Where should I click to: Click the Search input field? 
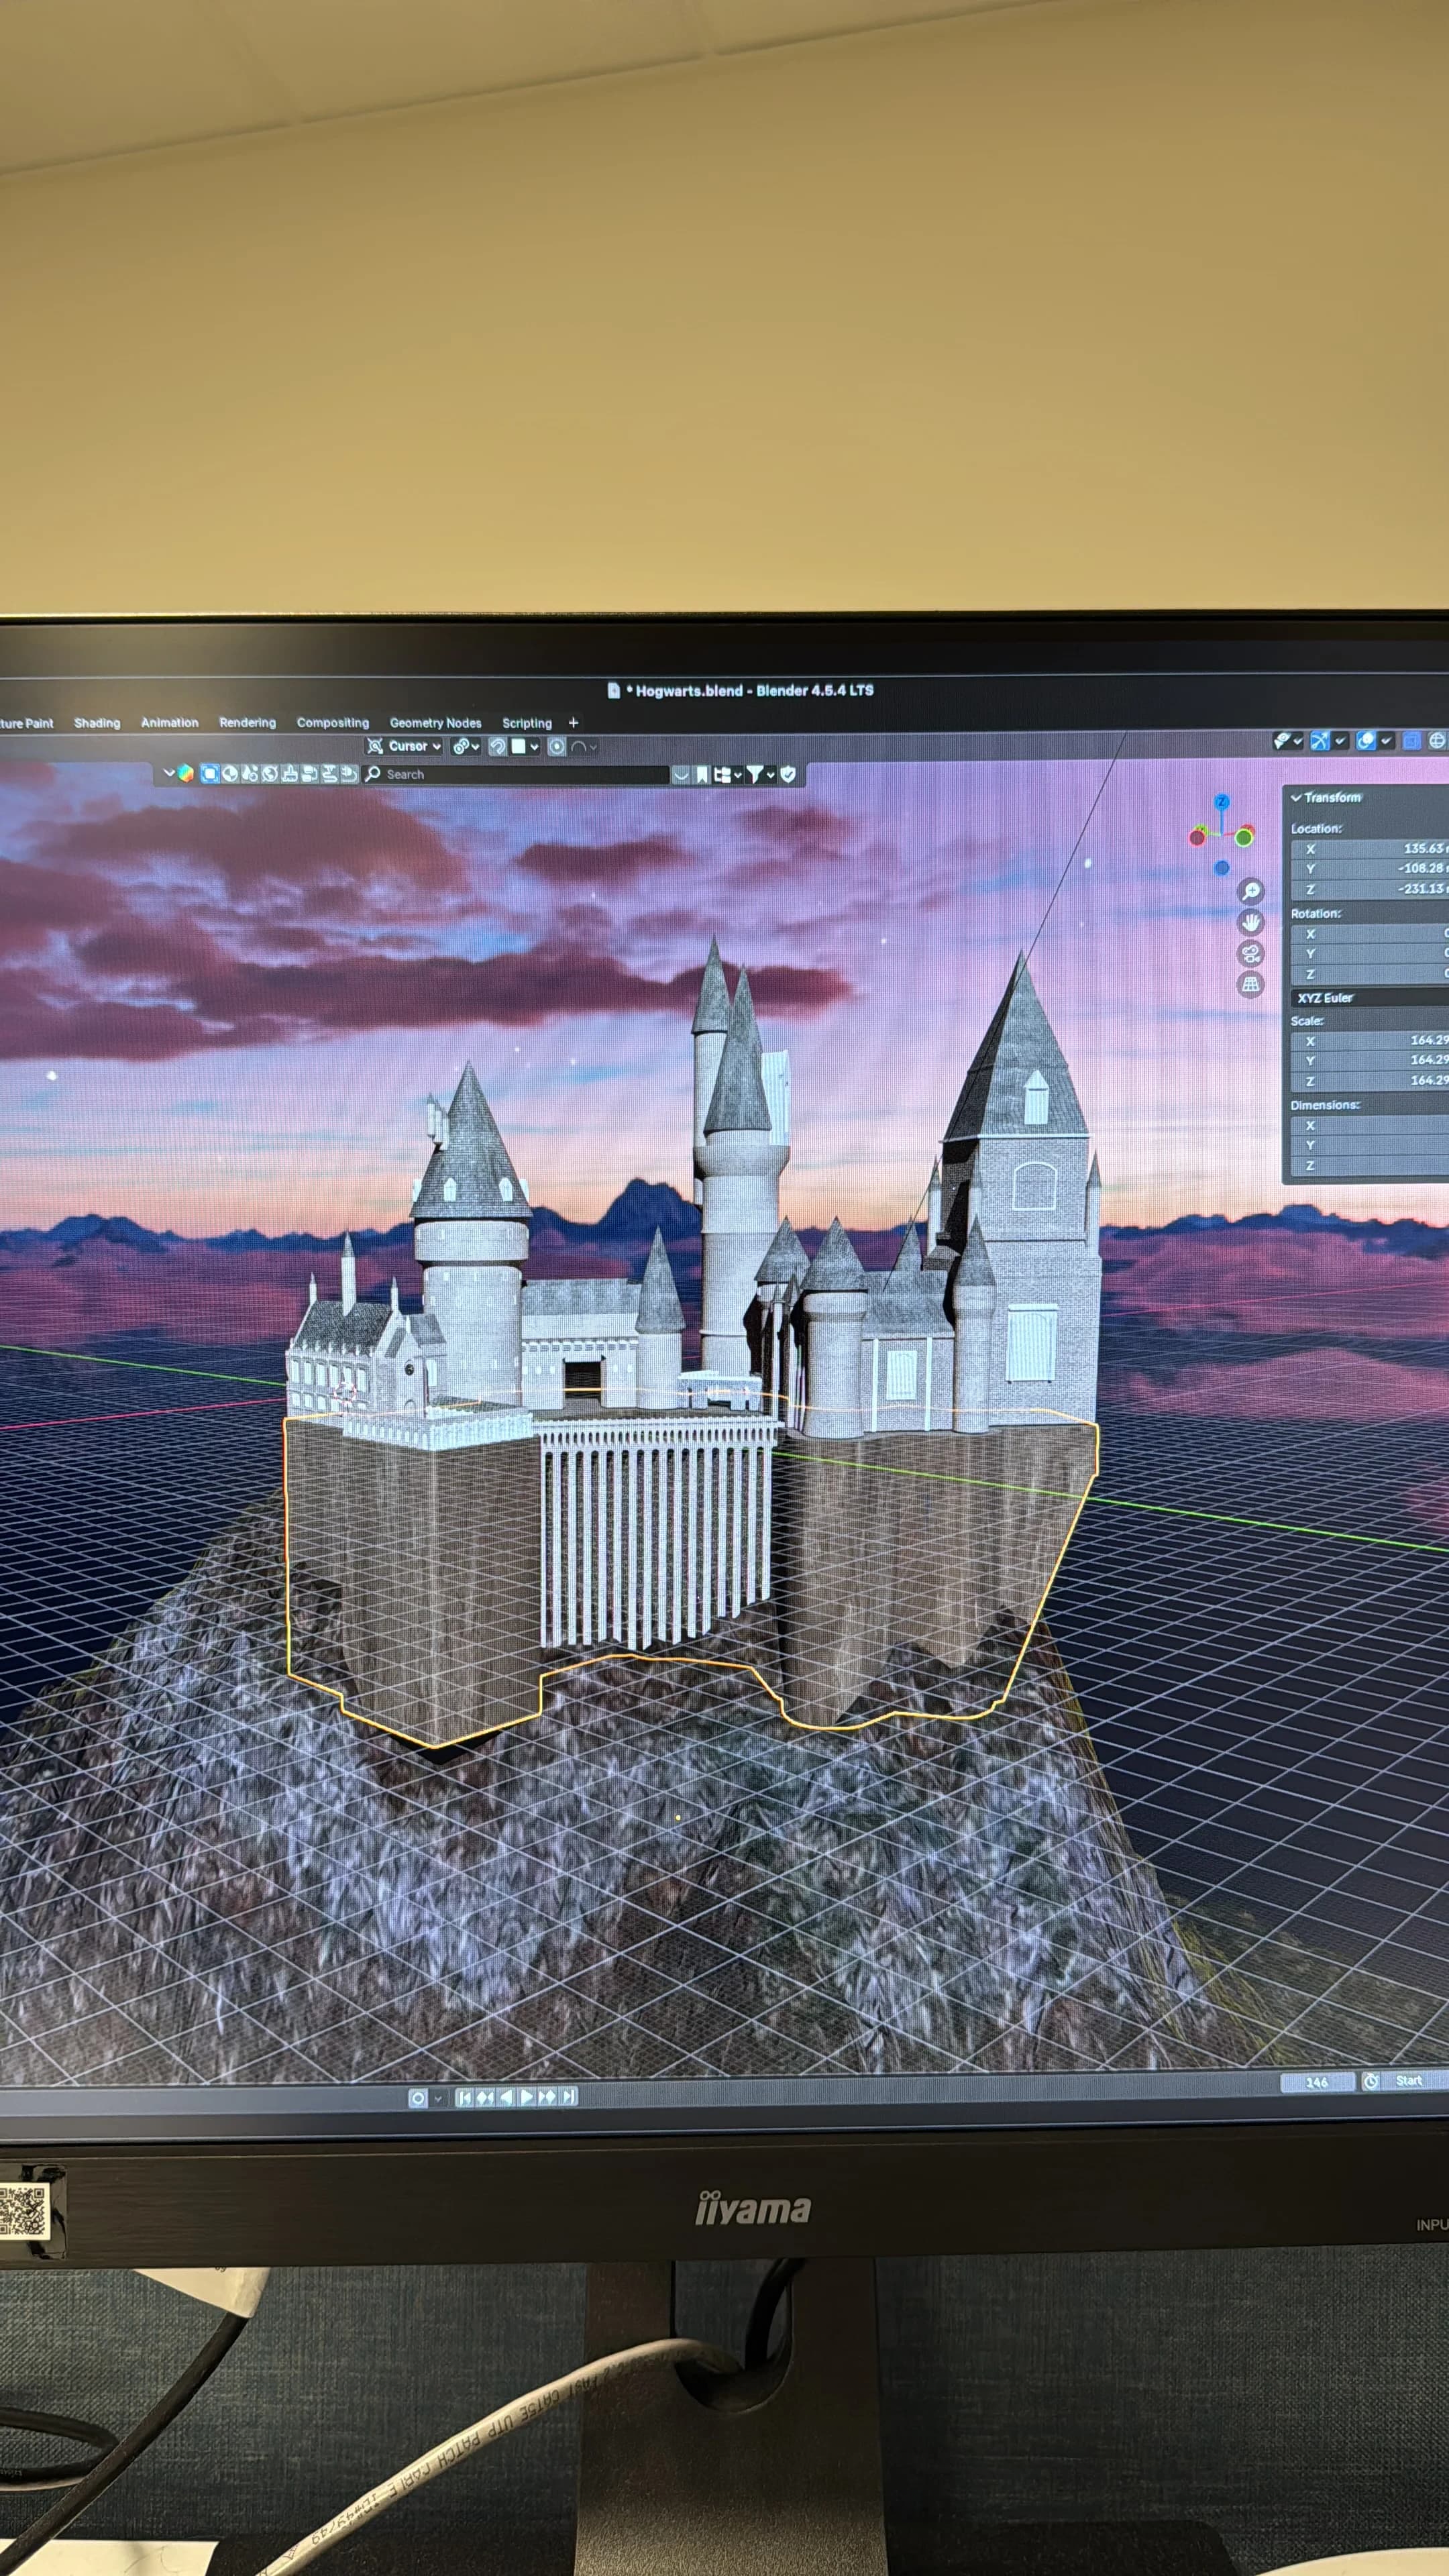[x=516, y=774]
